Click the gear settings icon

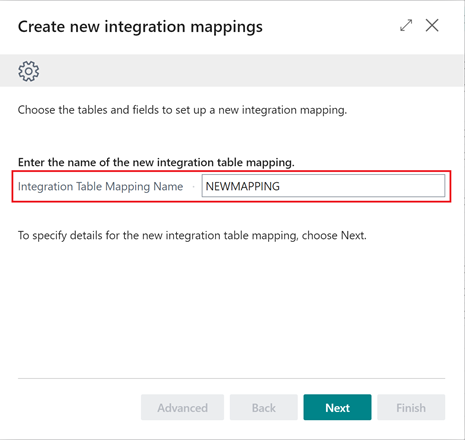[x=28, y=71]
